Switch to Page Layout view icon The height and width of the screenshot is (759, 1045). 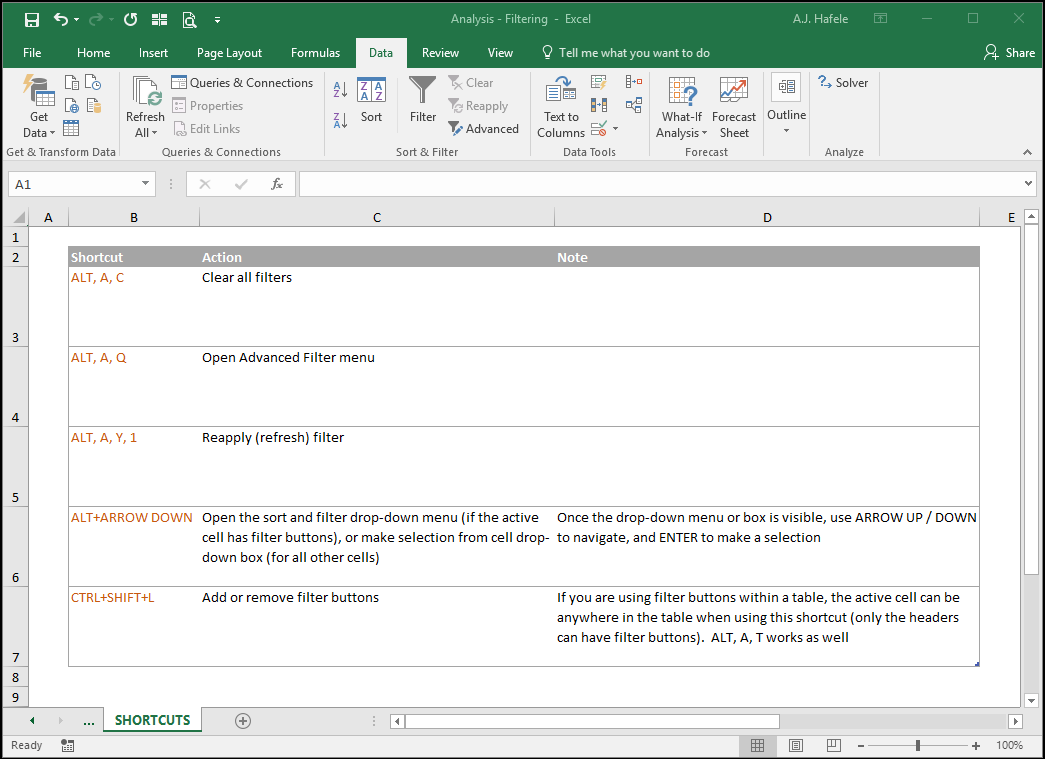(x=796, y=745)
